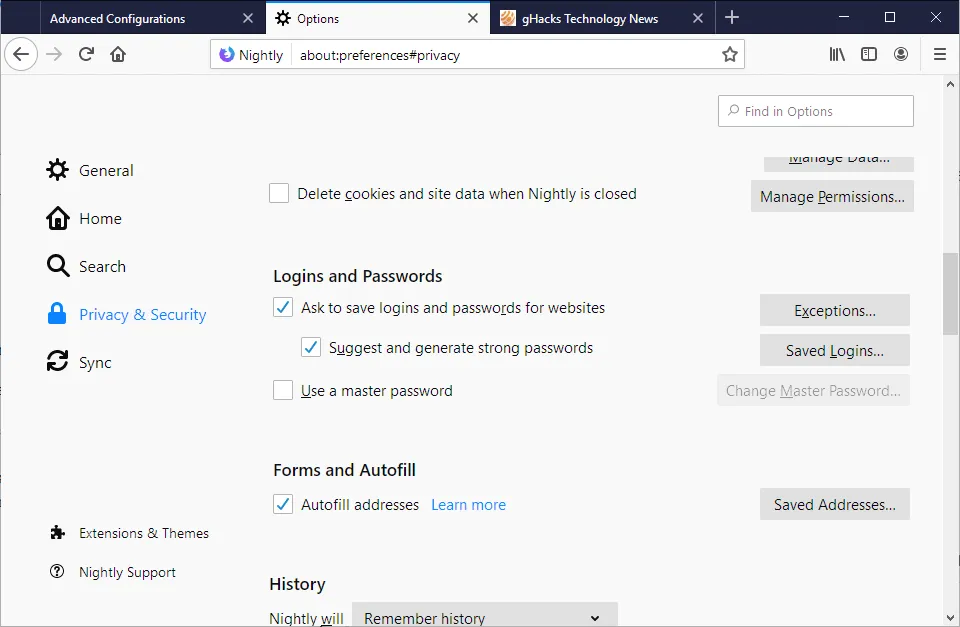Click the Saved Logins button
This screenshot has width=960, height=627.
click(x=834, y=350)
